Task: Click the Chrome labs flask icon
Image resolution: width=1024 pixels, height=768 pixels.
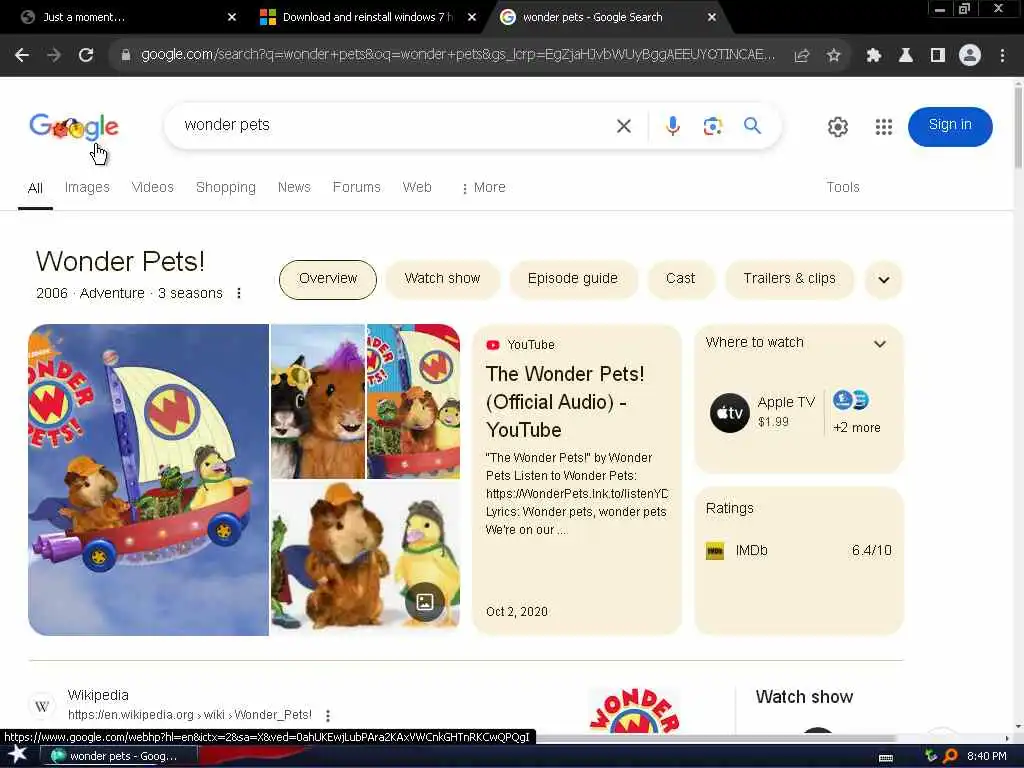Action: [906, 56]
